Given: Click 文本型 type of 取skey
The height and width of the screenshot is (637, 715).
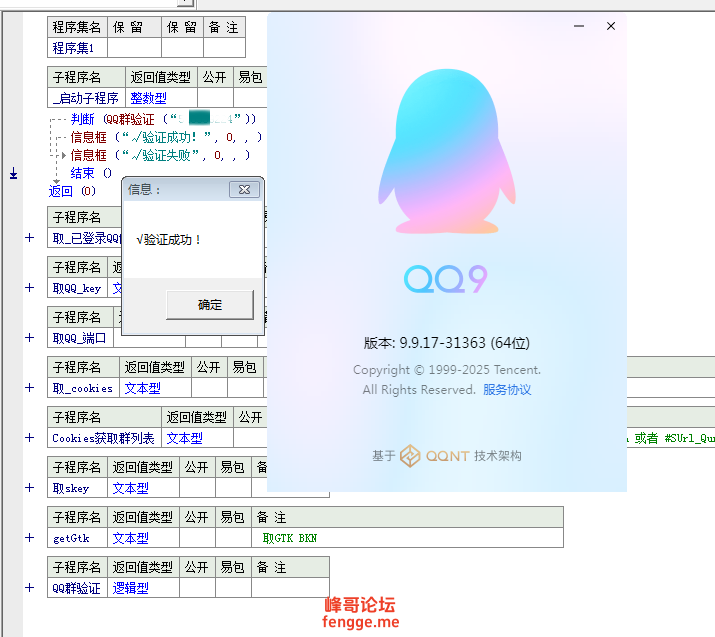Looking at the screenshot, I should tap(143, 488).
